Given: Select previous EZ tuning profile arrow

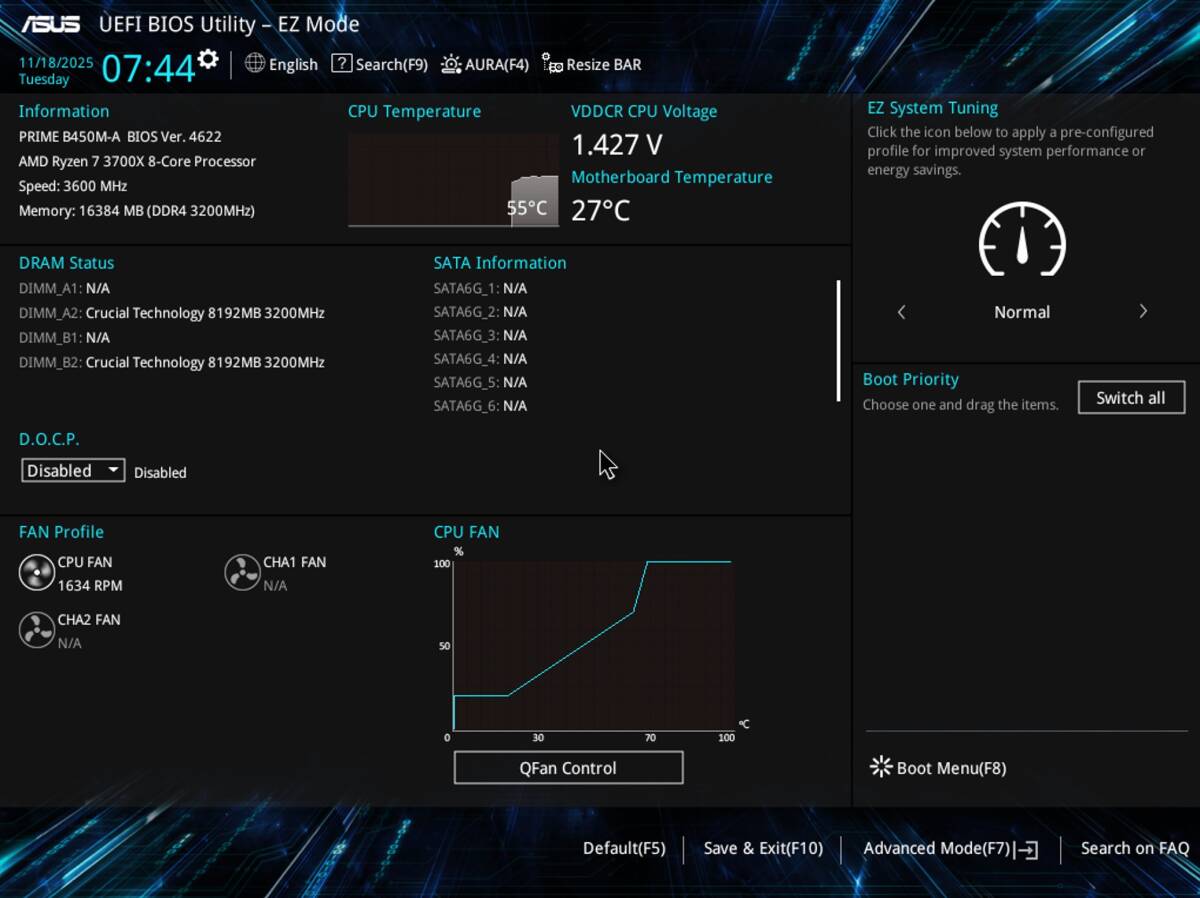Looking at the screenshot, I should click(x=901, y=312).
